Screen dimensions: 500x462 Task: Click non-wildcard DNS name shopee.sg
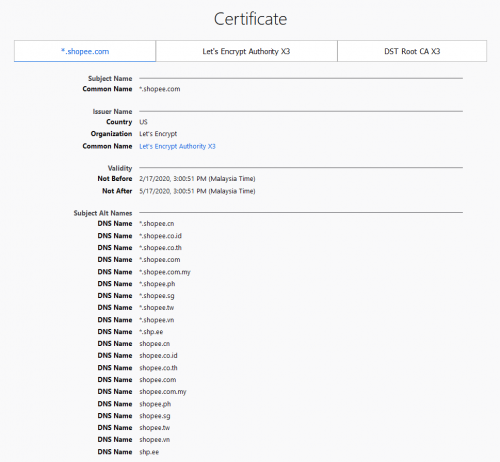155,416
